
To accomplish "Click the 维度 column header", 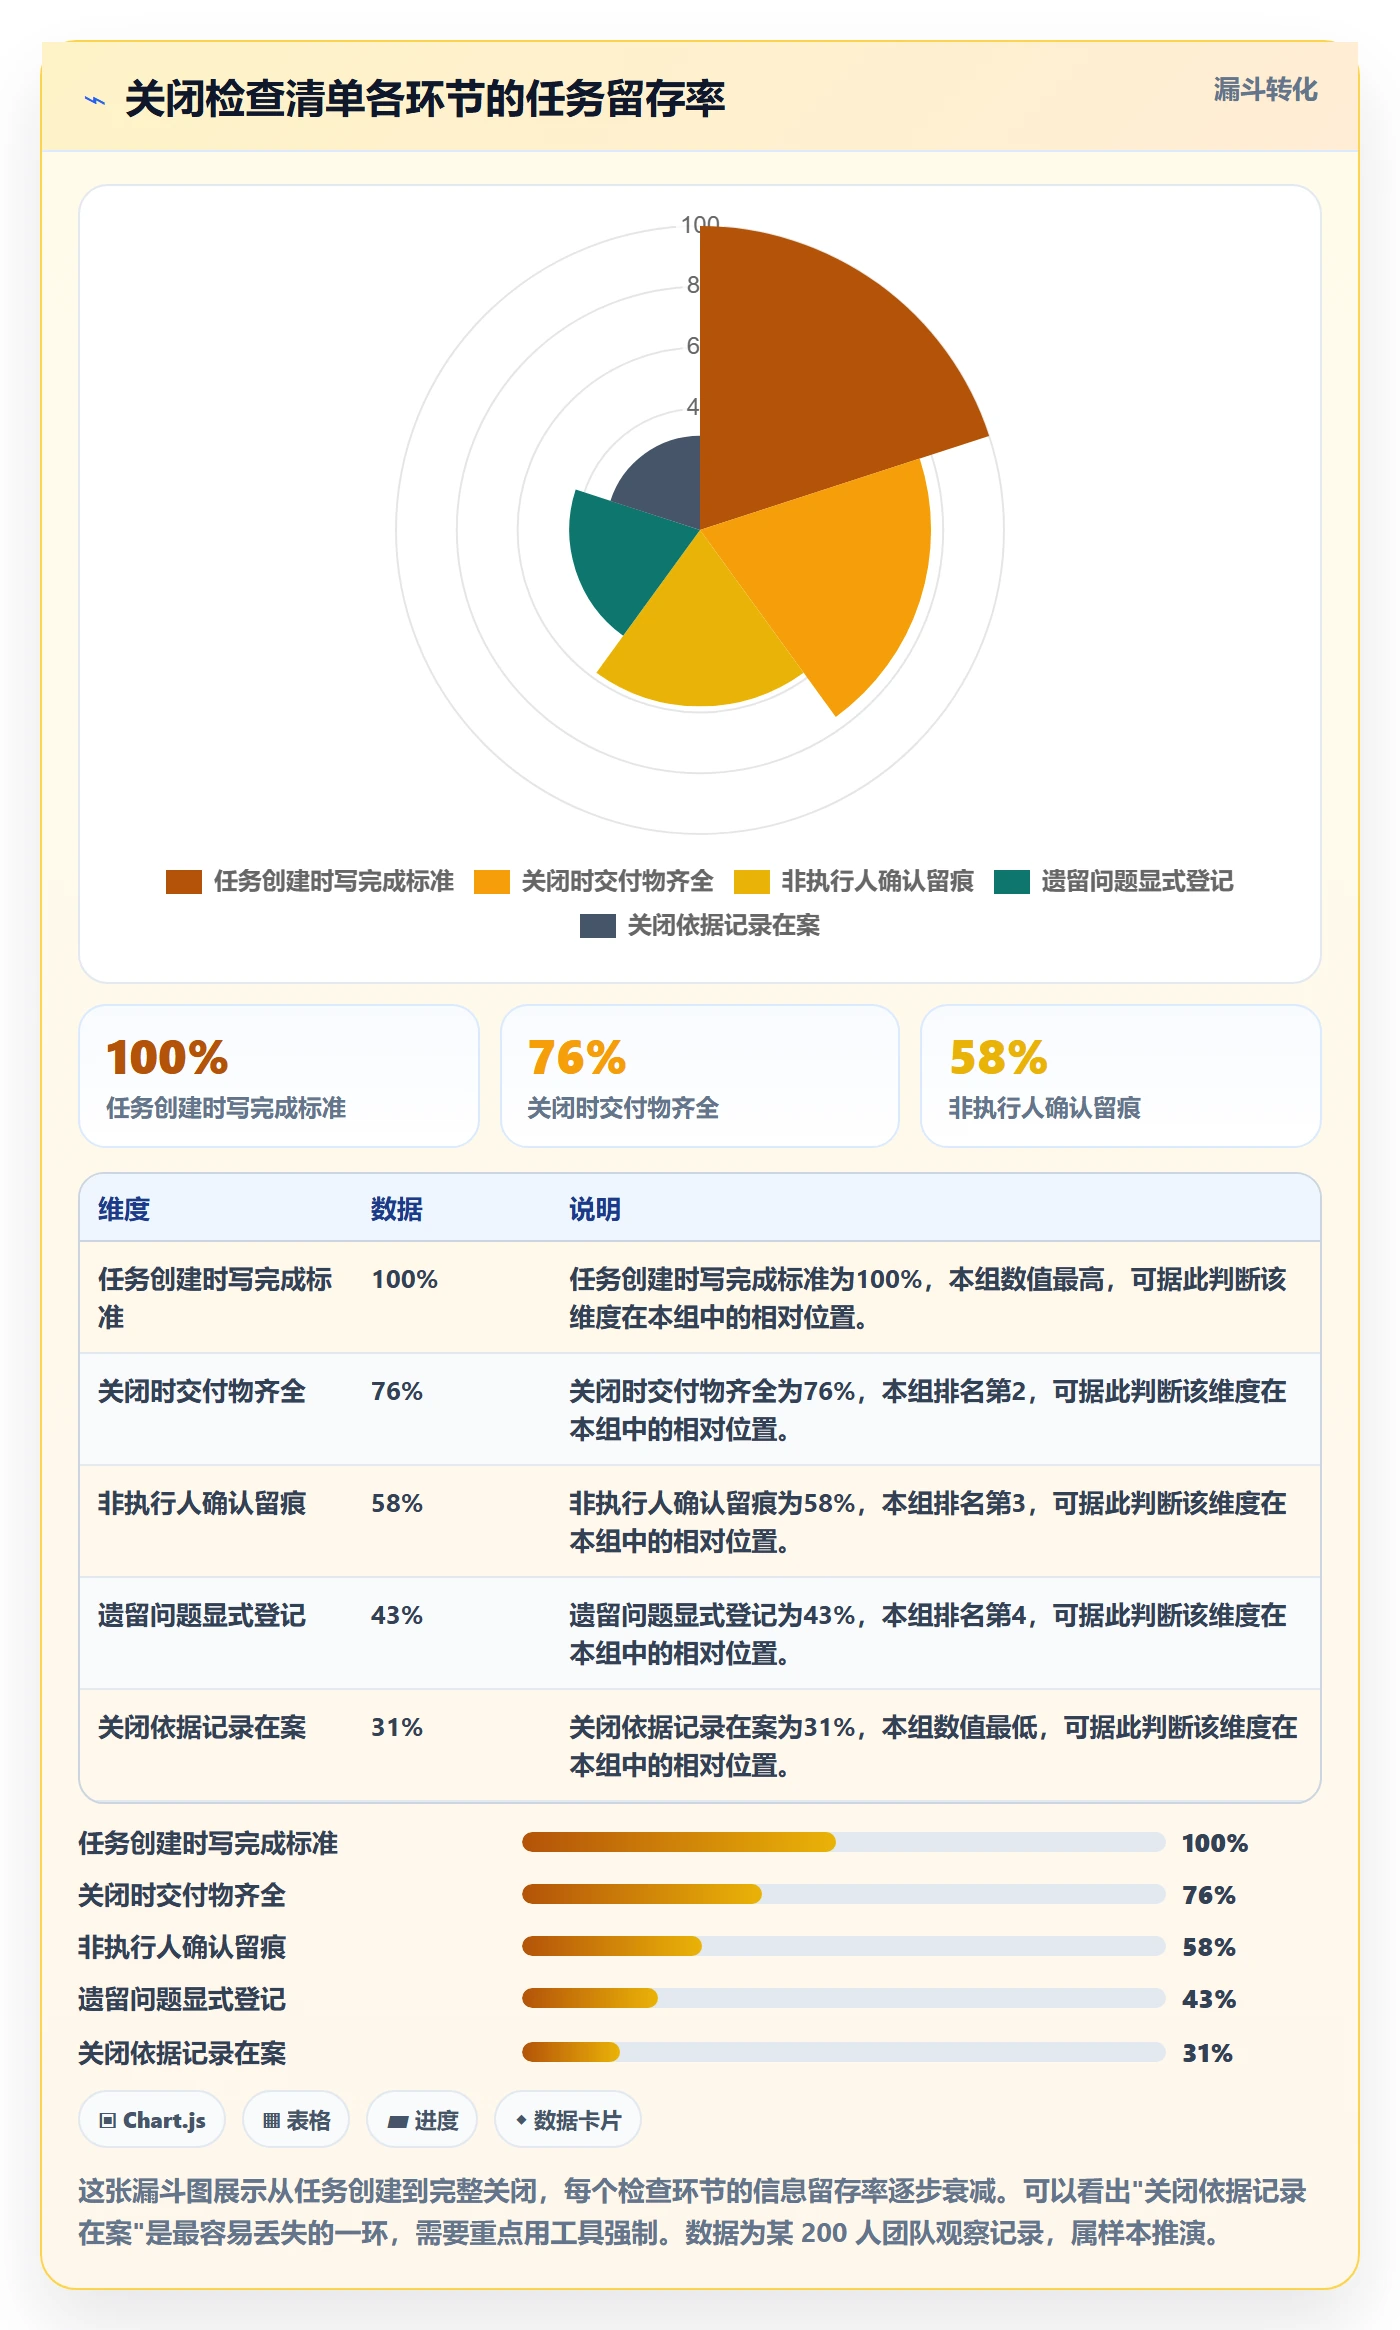I will [124, 1209].
